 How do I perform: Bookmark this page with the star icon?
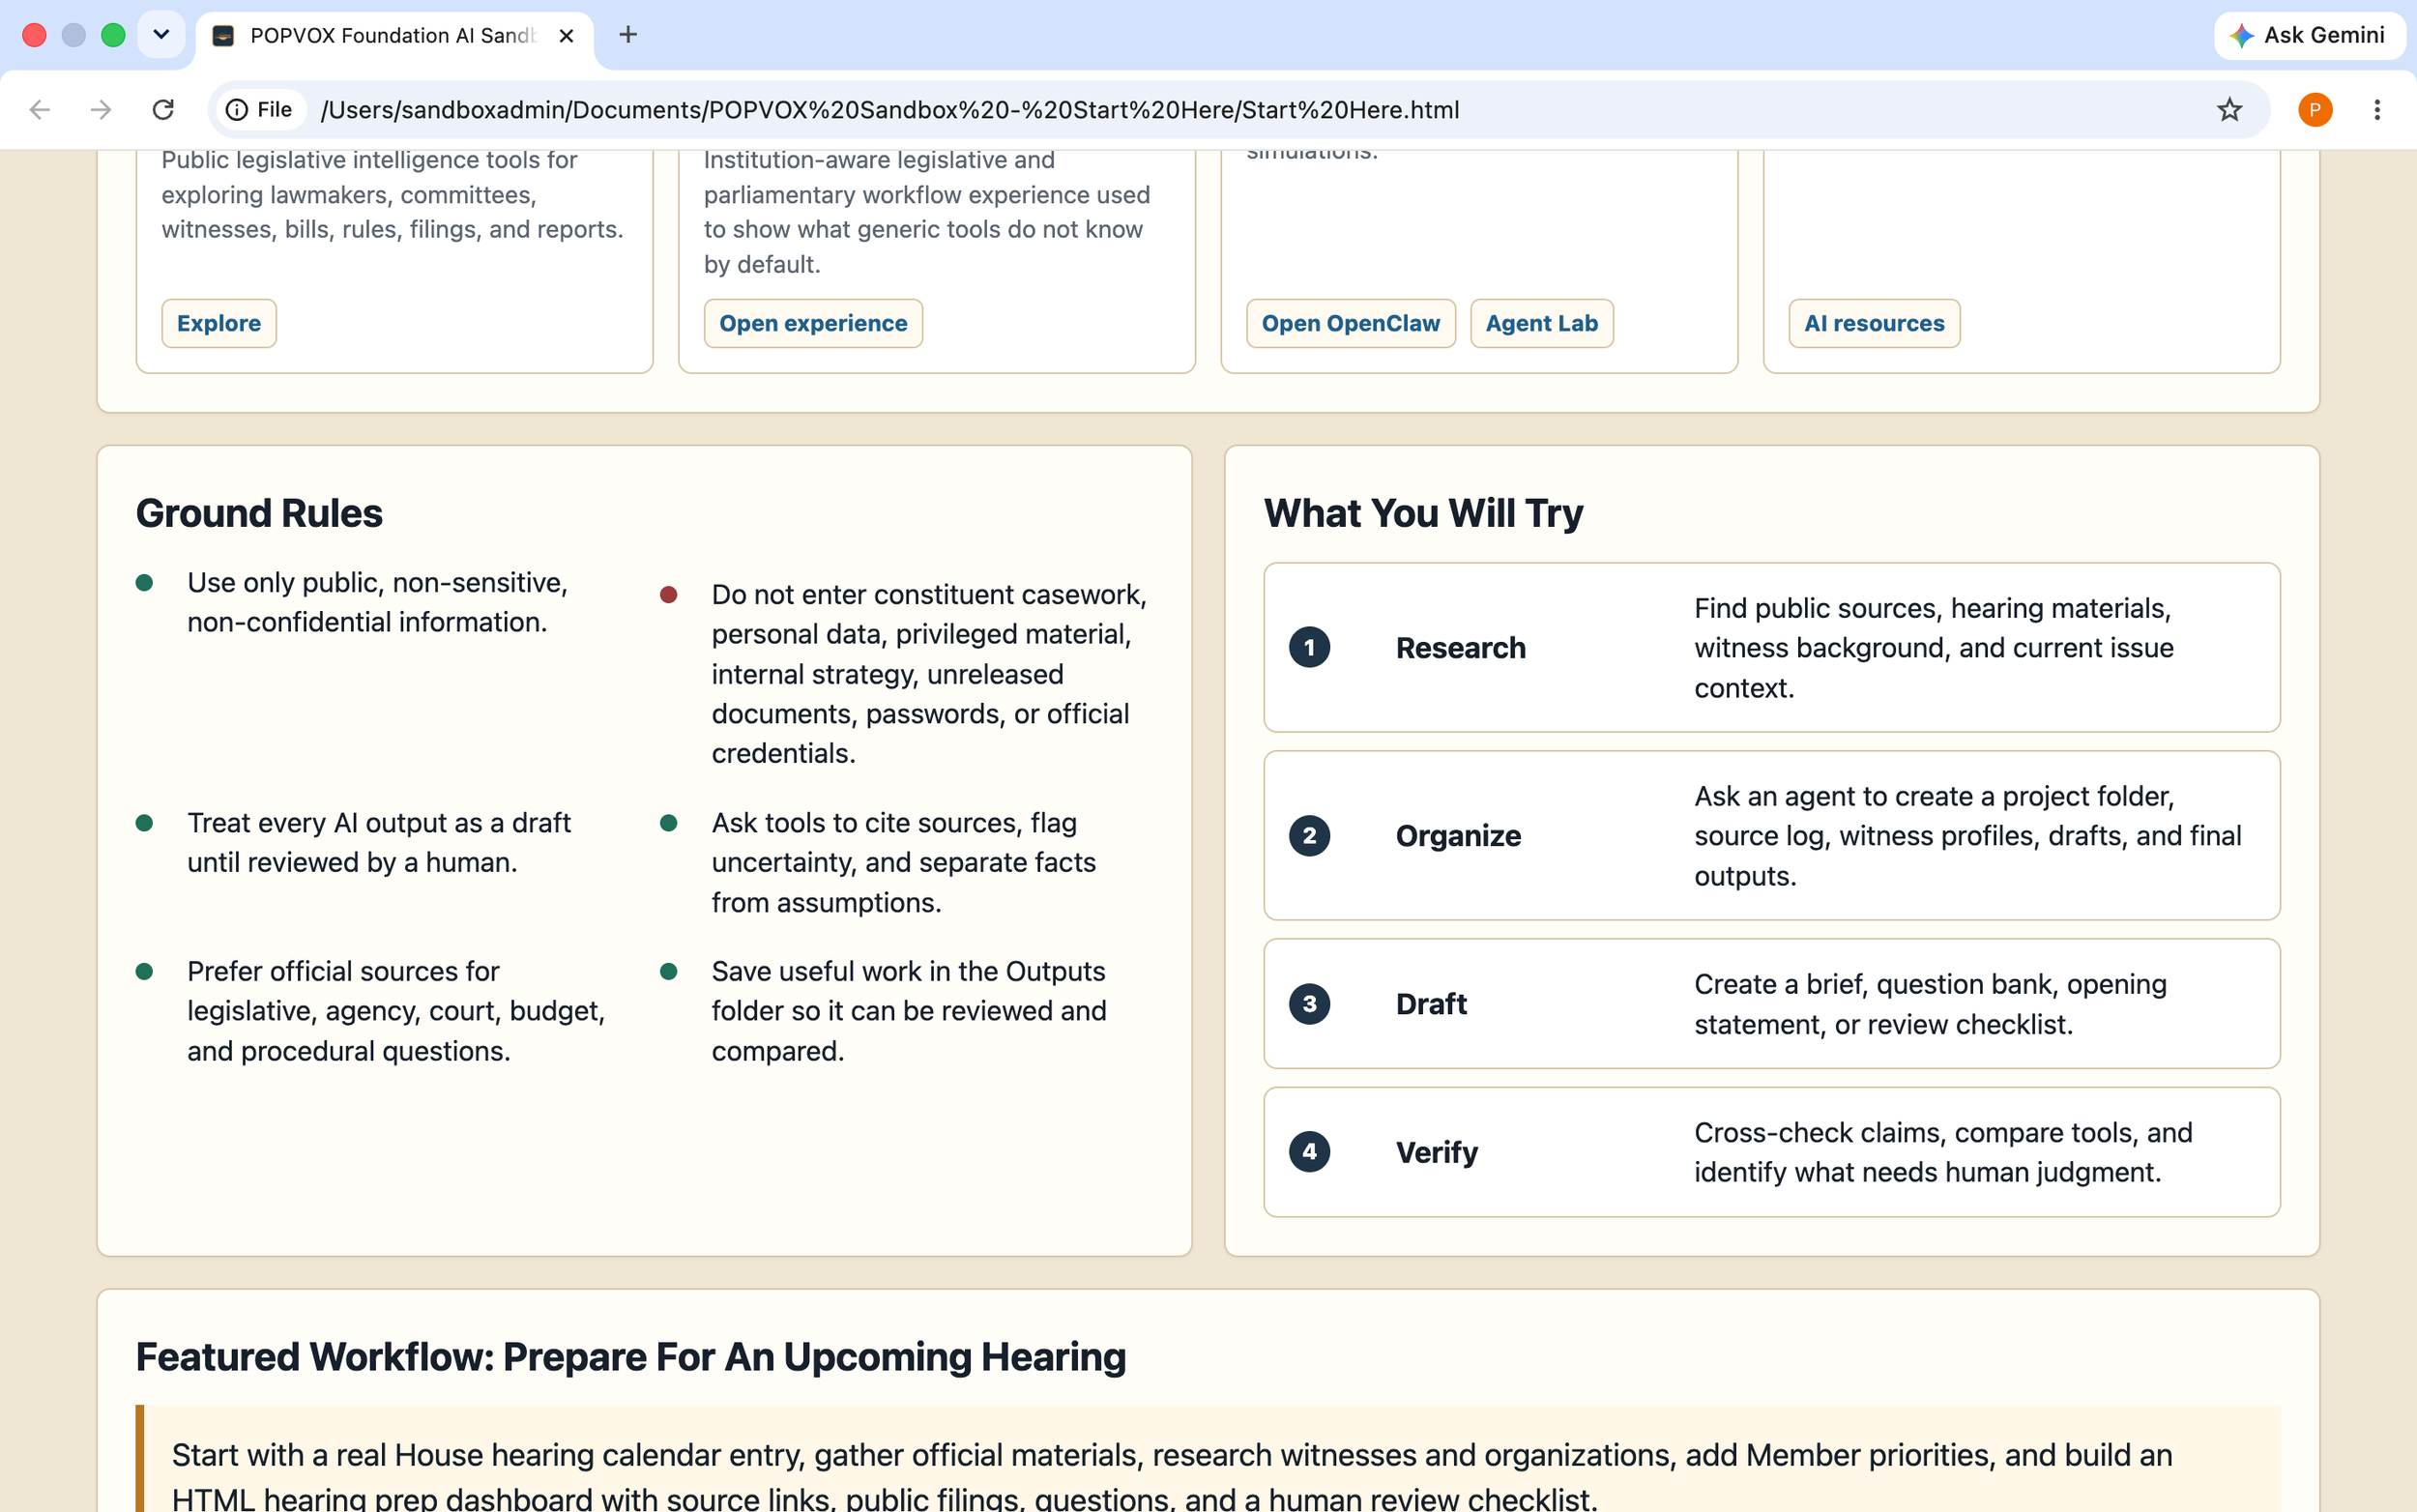click(x=2229, y=110)
